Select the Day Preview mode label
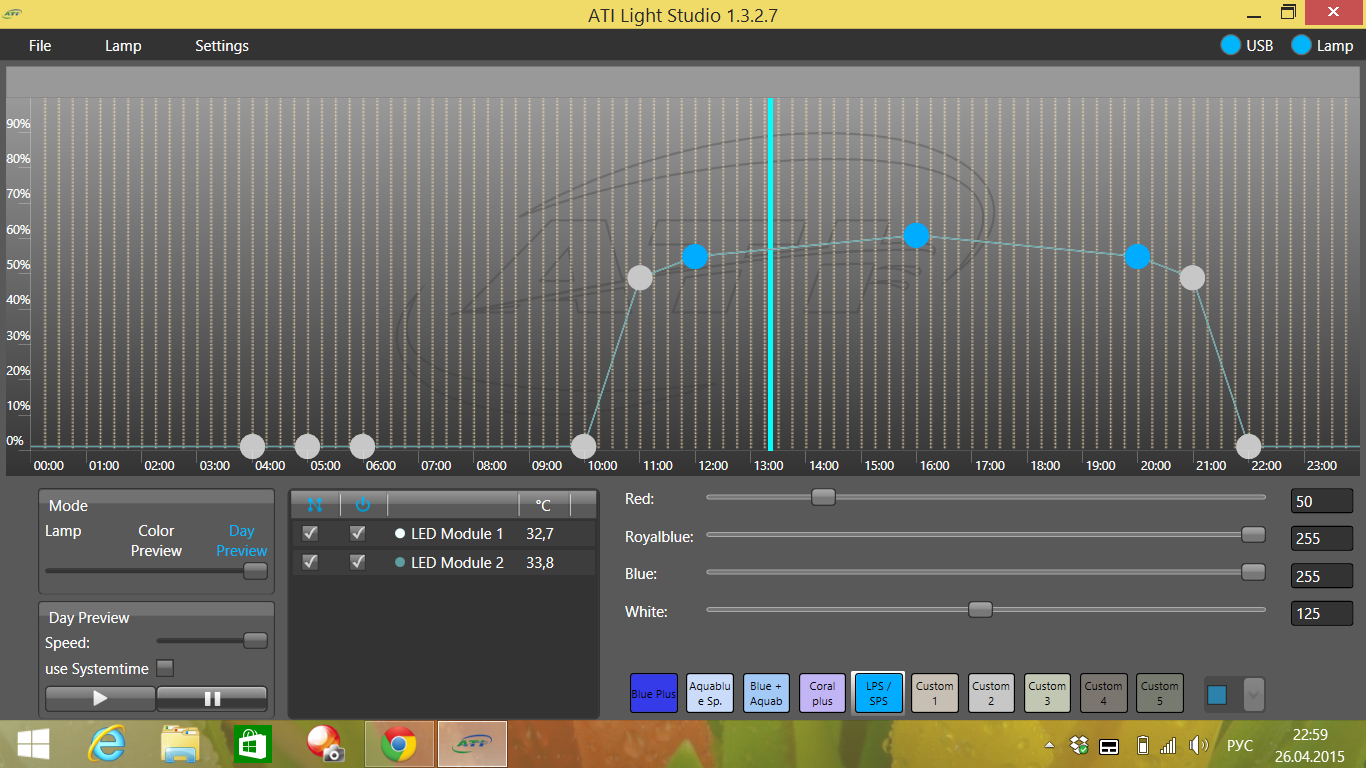The width and height of the screenshot is (1366, 768). click(x=242, y=541)
